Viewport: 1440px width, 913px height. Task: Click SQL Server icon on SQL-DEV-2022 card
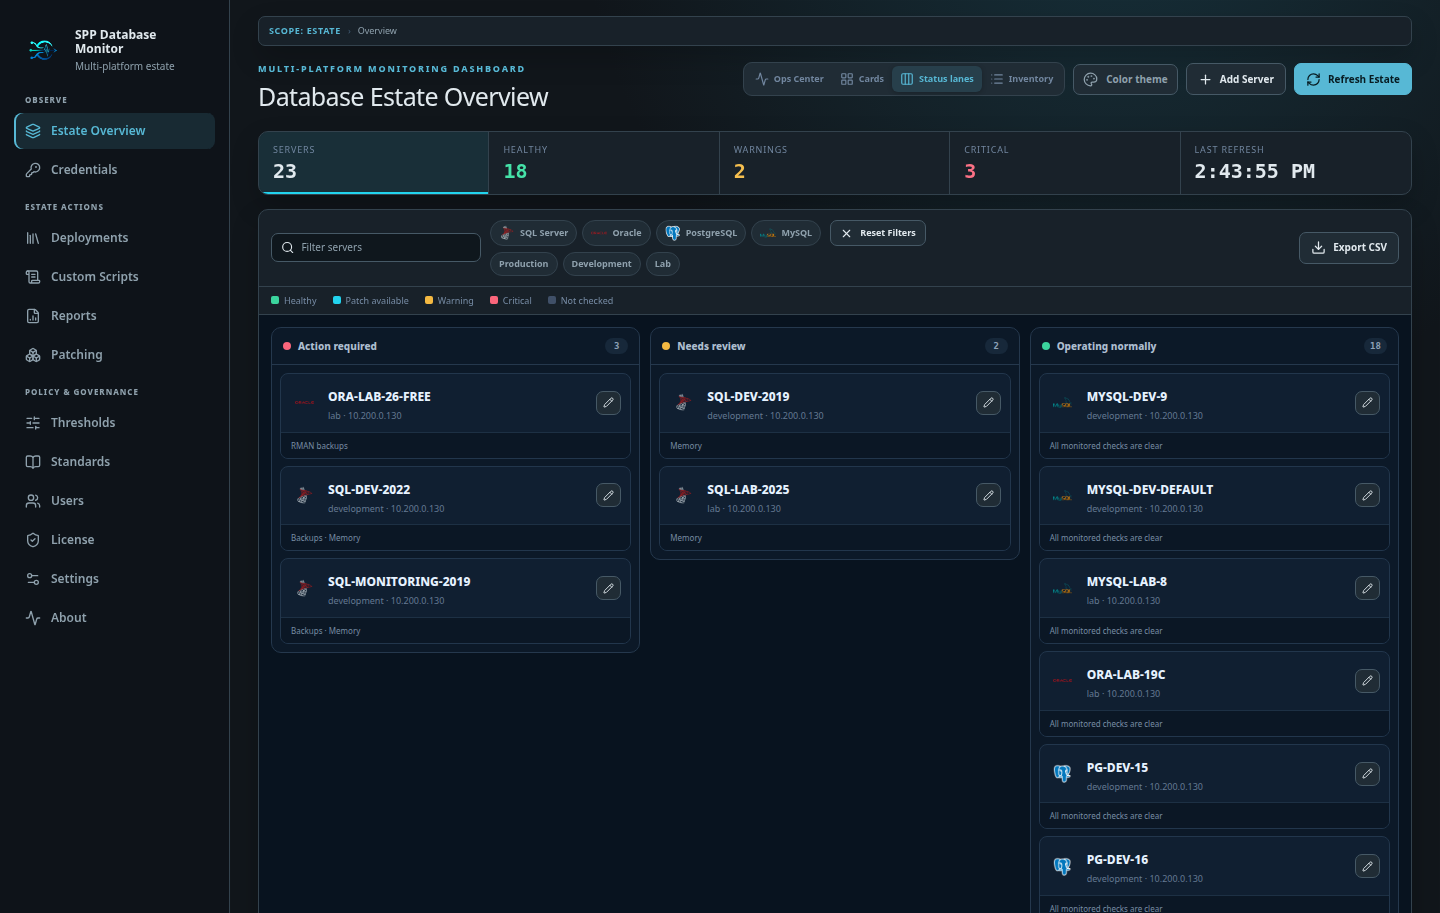point(304,495)
